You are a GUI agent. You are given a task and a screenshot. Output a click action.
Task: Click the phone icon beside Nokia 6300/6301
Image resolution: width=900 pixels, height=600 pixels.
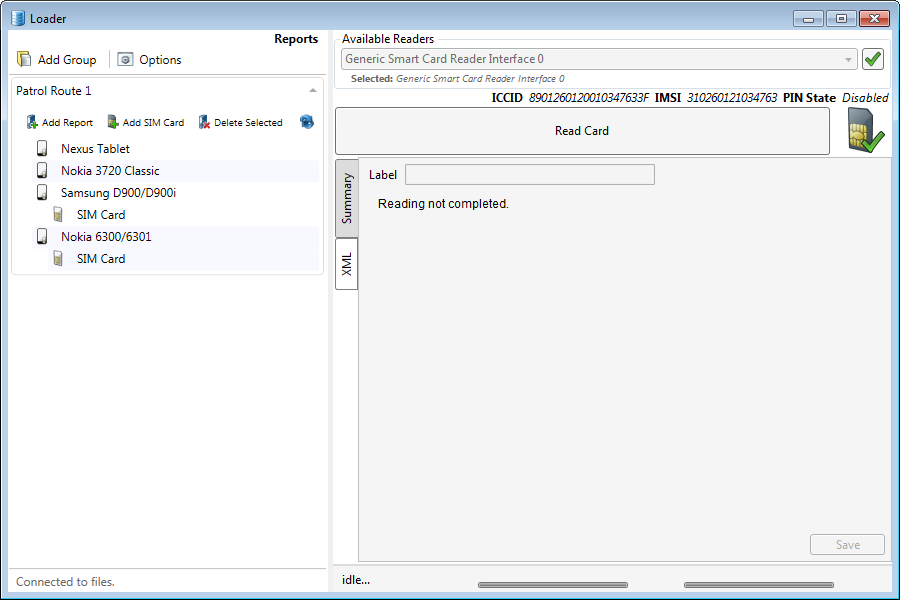pyautogui.click(x=42, y=237)
